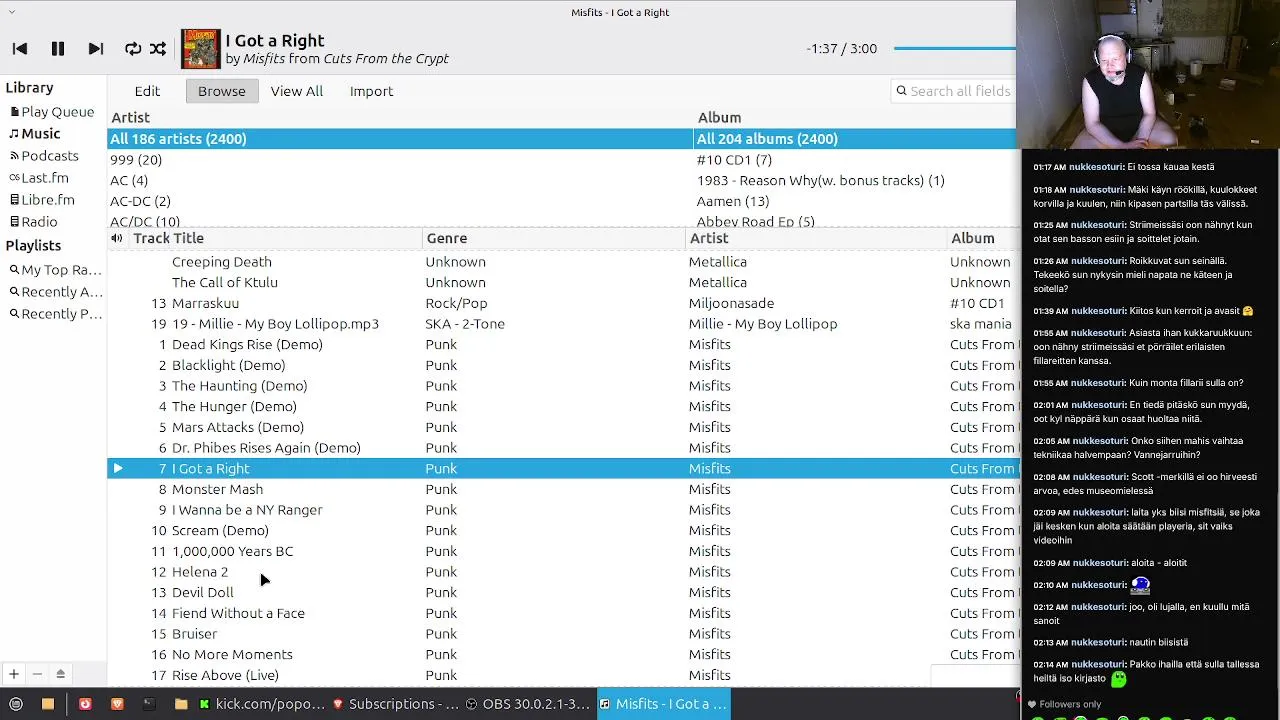Open the Libre.fm source
The height and width of the screenshot is (720, 1280).
coord(42,200)
